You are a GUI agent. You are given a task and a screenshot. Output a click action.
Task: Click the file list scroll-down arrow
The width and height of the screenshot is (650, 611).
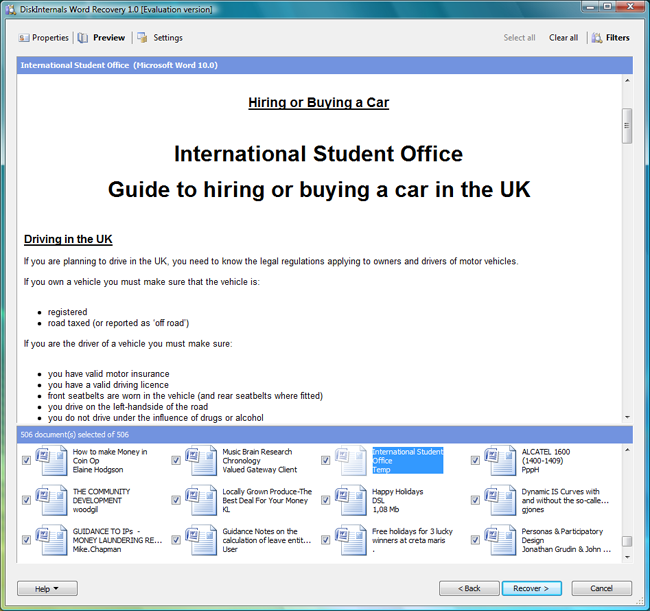[626, 557]
